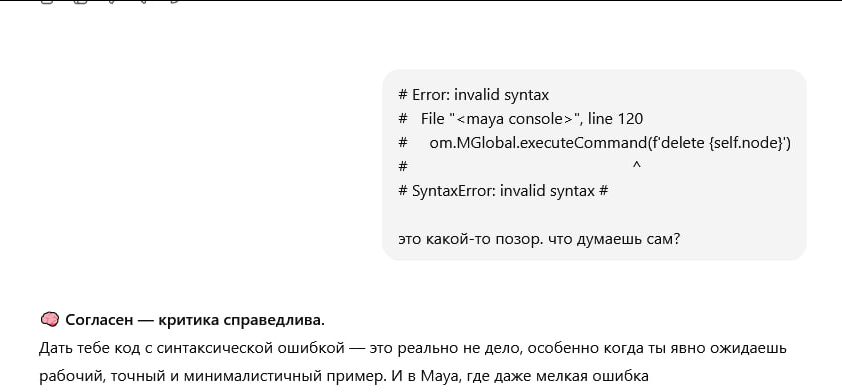Click the caret error pointer symbol
Screen dimensions: 842x392
pyautogui.click(x=636, y=166)
